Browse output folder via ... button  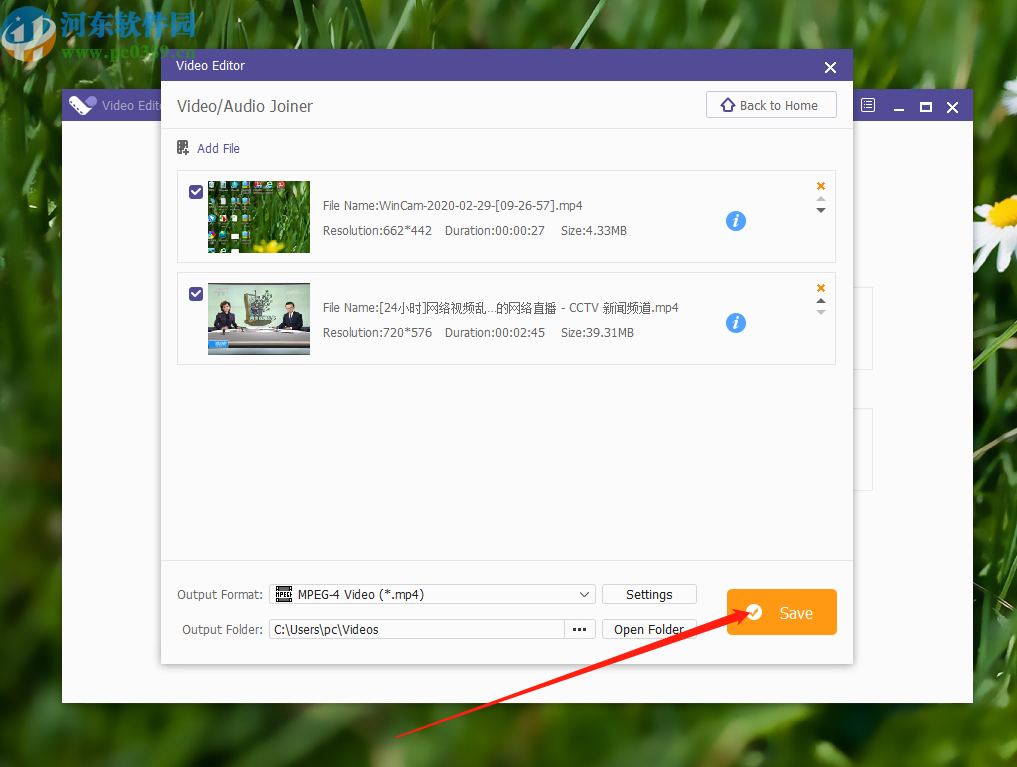tap(579, 629)
